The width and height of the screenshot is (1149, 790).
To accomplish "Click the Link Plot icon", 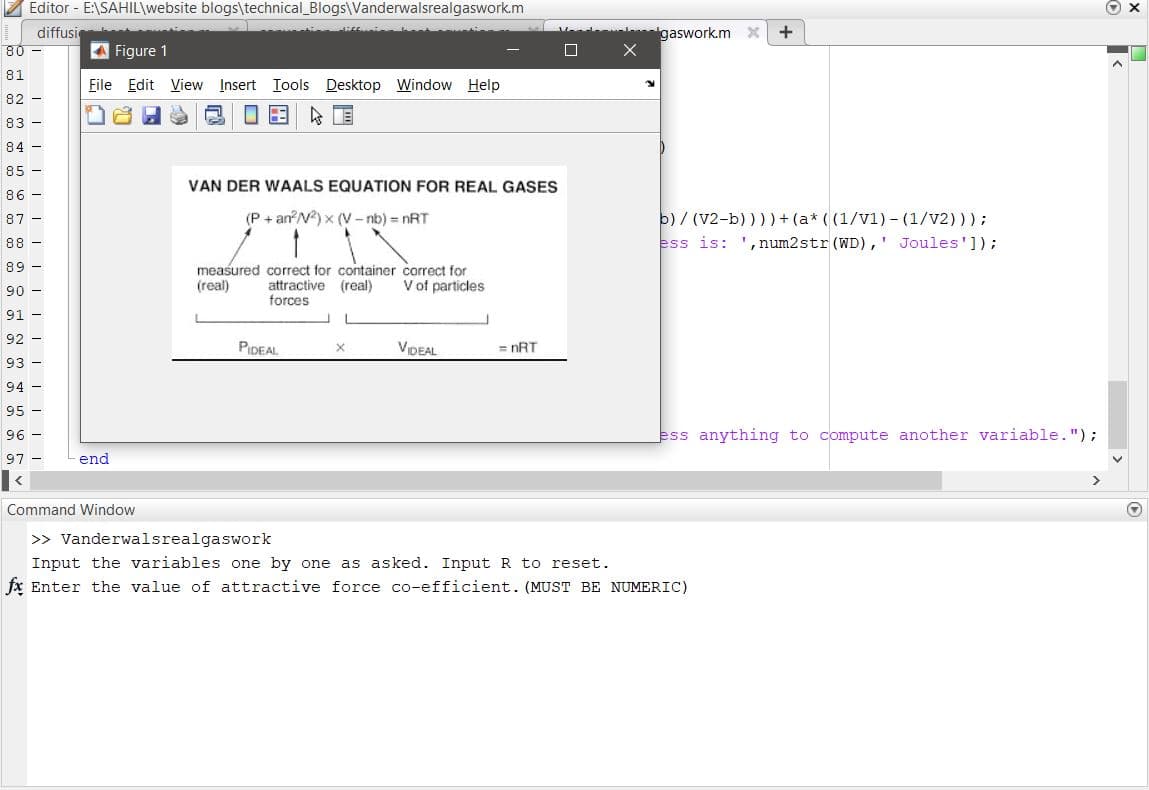I will [x=214, y=116].
